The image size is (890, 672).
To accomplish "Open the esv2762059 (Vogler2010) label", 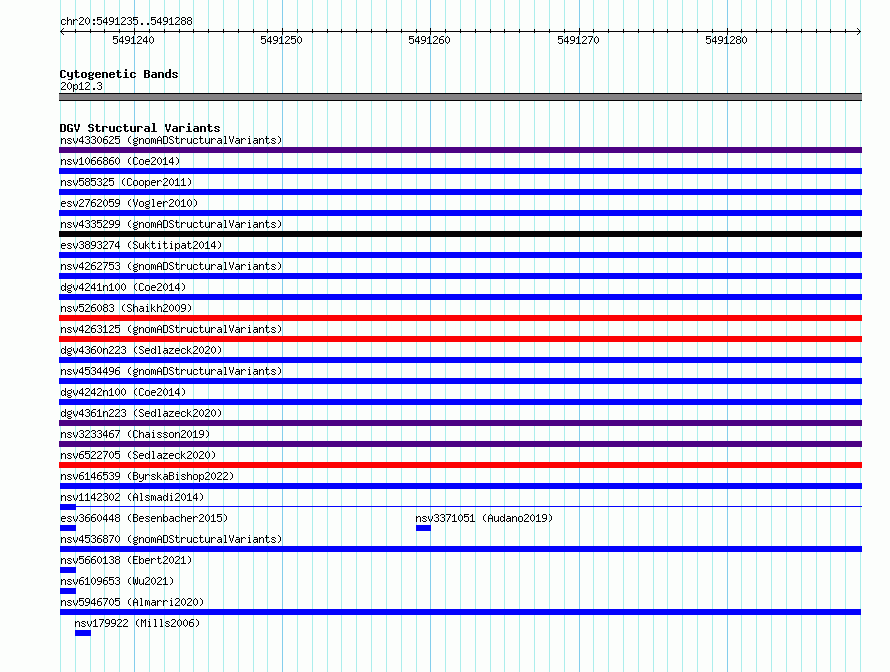I will (129, 203).
